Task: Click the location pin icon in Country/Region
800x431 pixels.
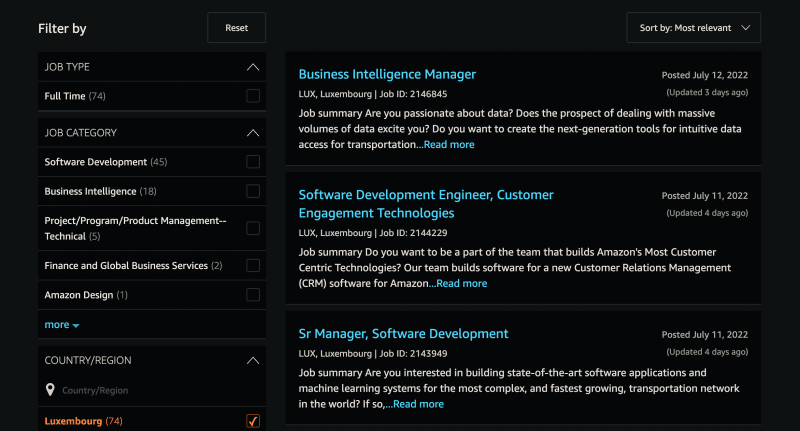Action: pyautogui.click(x=50, y=390)
